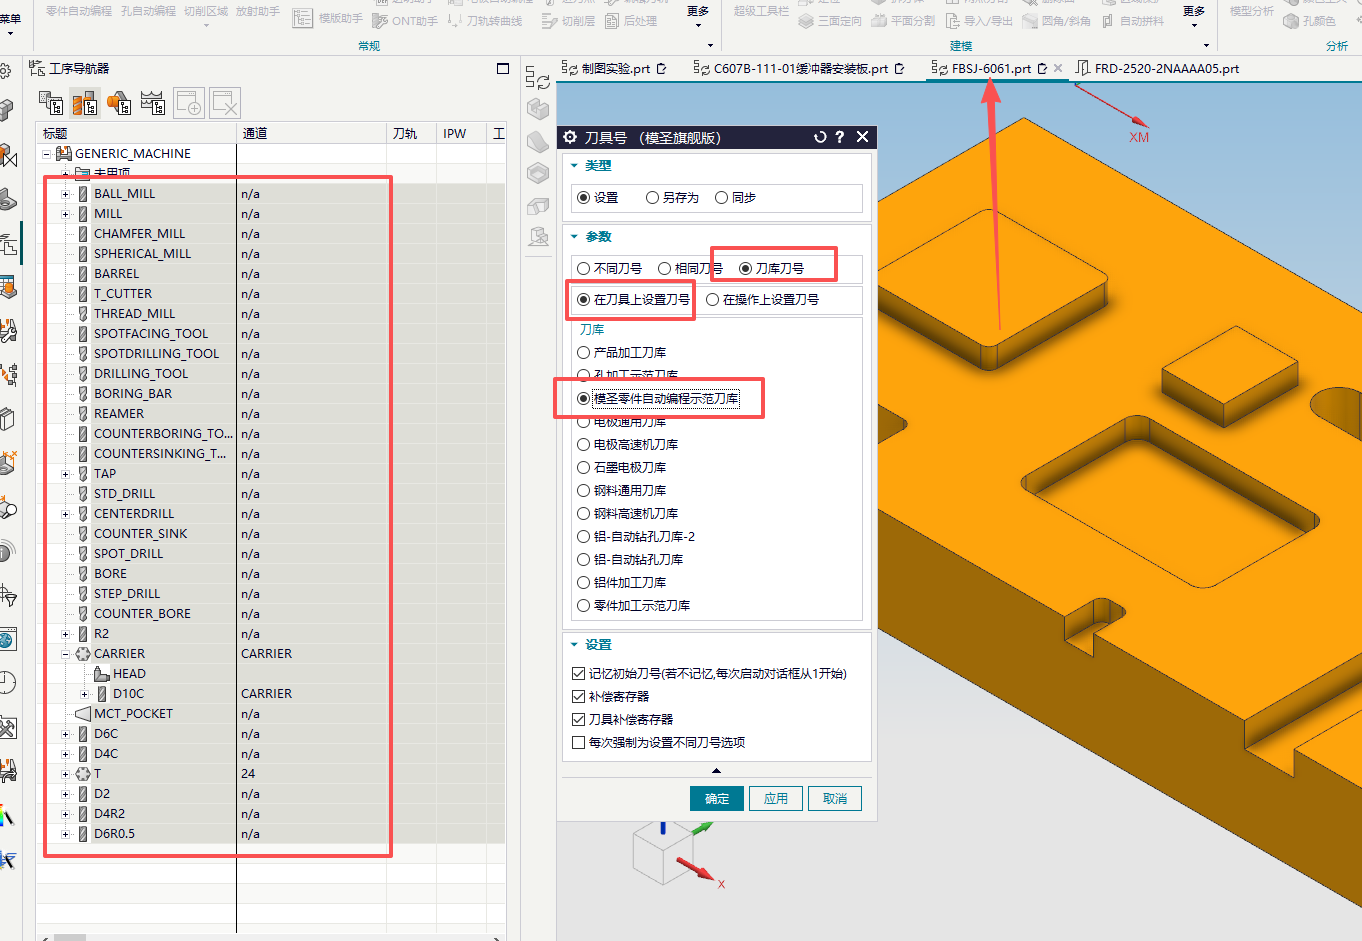Click the 应用 button
This screenshot has height=941, width=1362.
(776, 798)
